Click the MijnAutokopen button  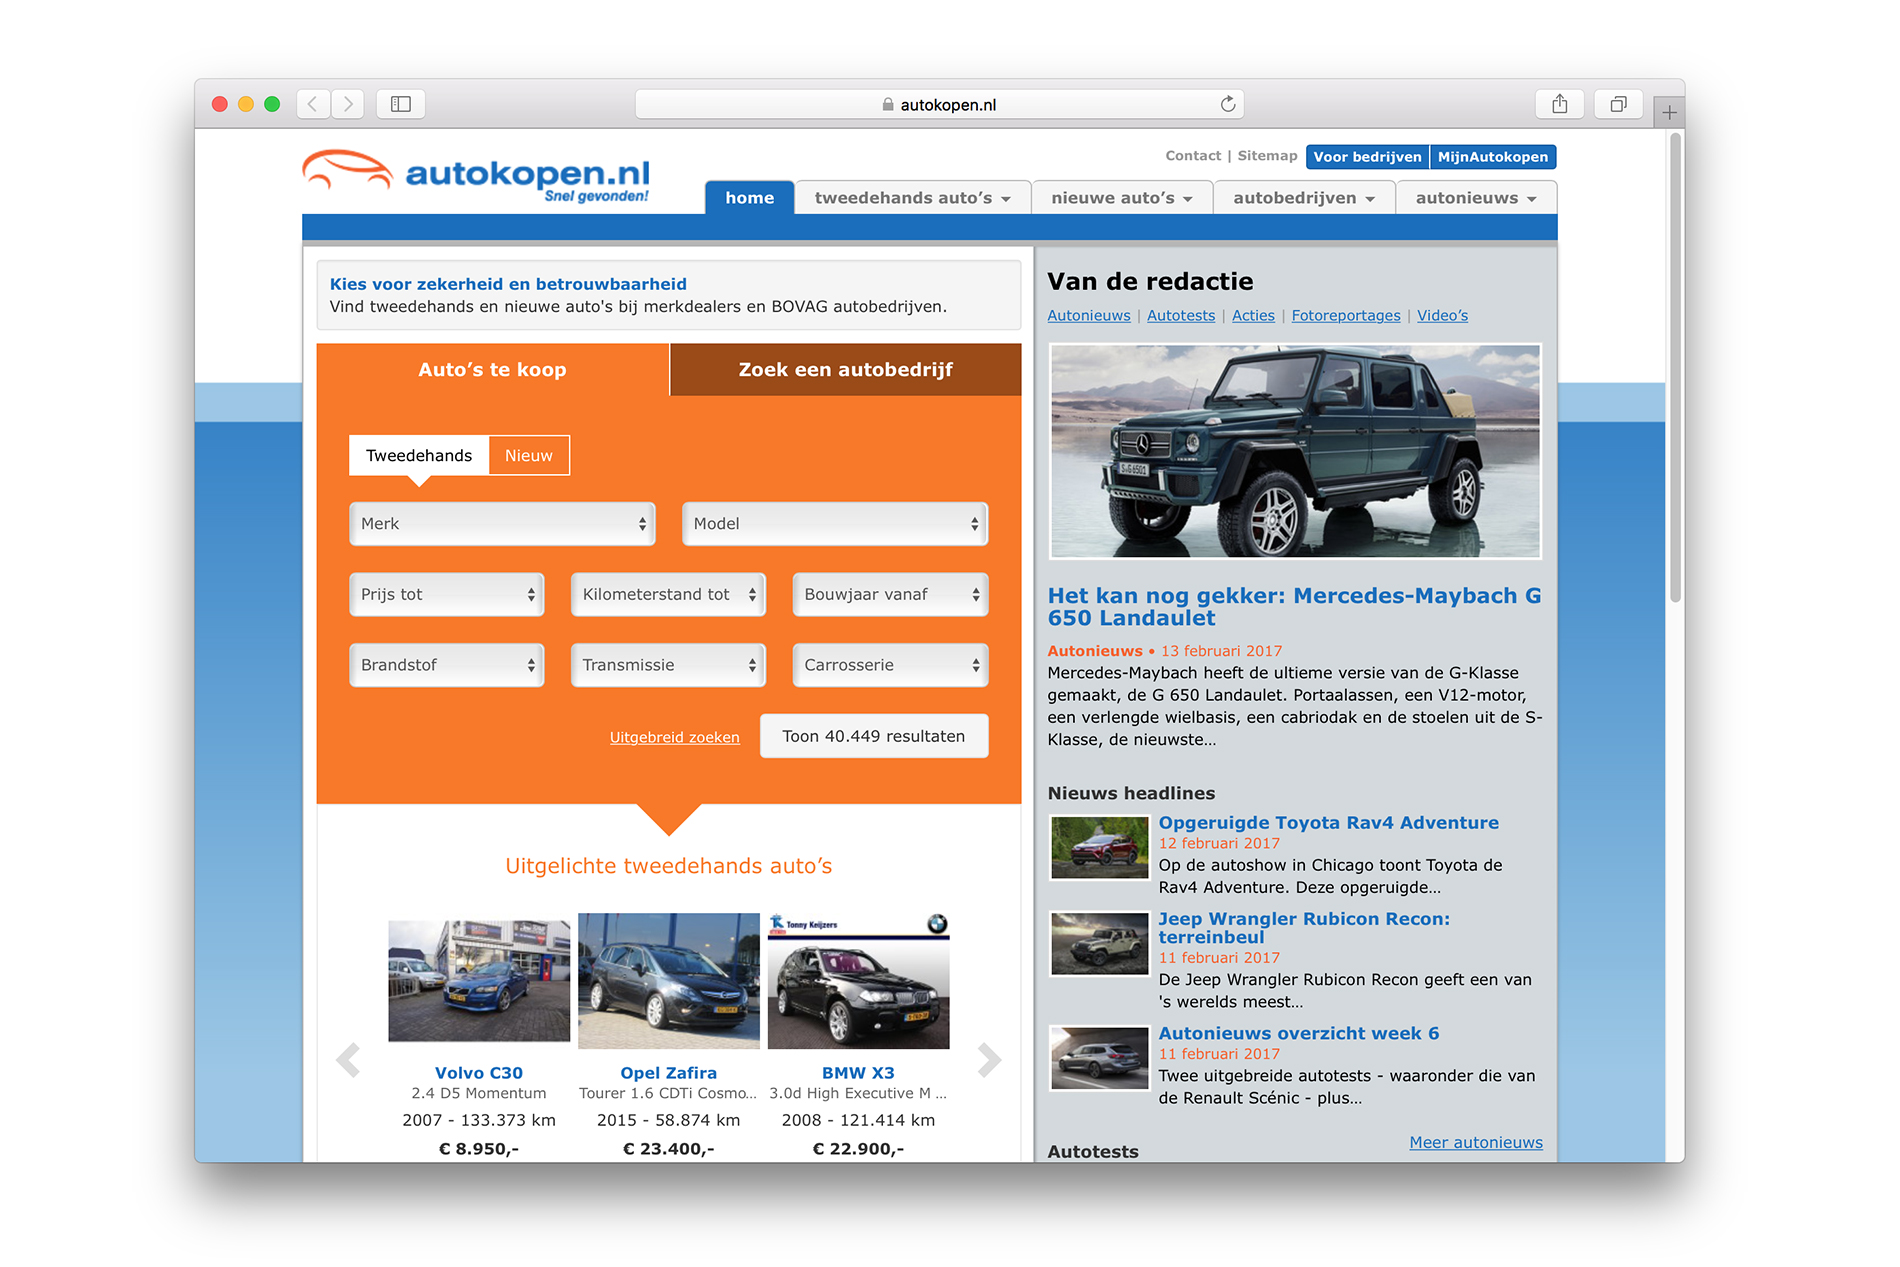pos(1493,157)
